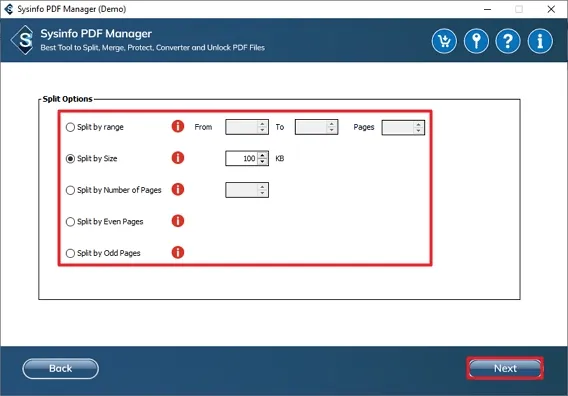Click the title bar application icon

[9, 9]
